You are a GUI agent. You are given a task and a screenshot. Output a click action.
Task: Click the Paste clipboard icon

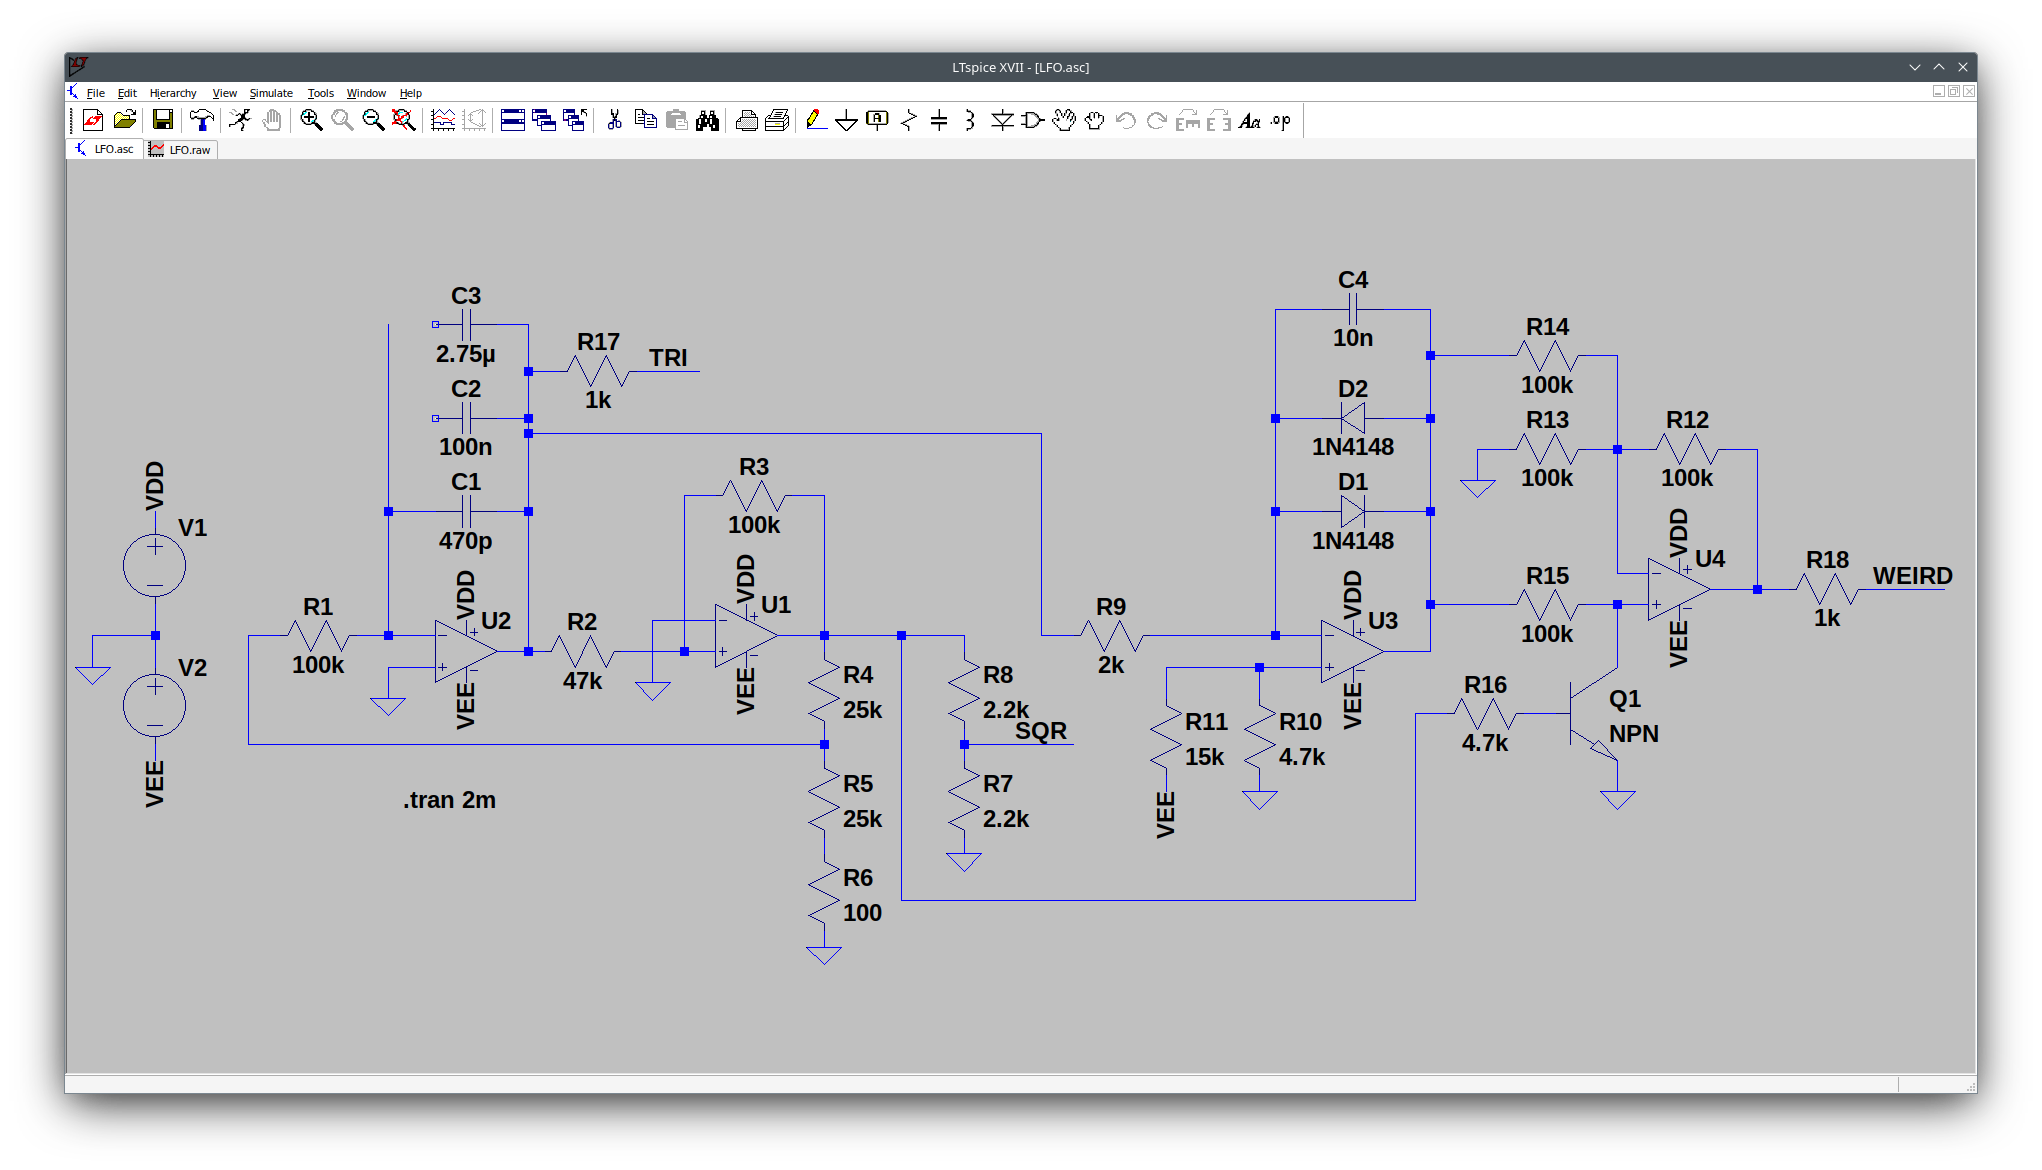(x=677, y=121)
